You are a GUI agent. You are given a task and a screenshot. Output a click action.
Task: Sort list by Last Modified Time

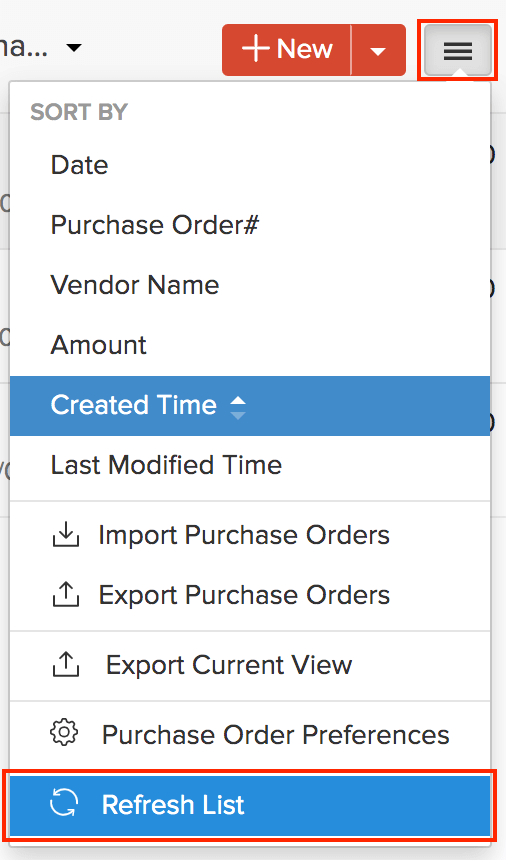(250, 466)
